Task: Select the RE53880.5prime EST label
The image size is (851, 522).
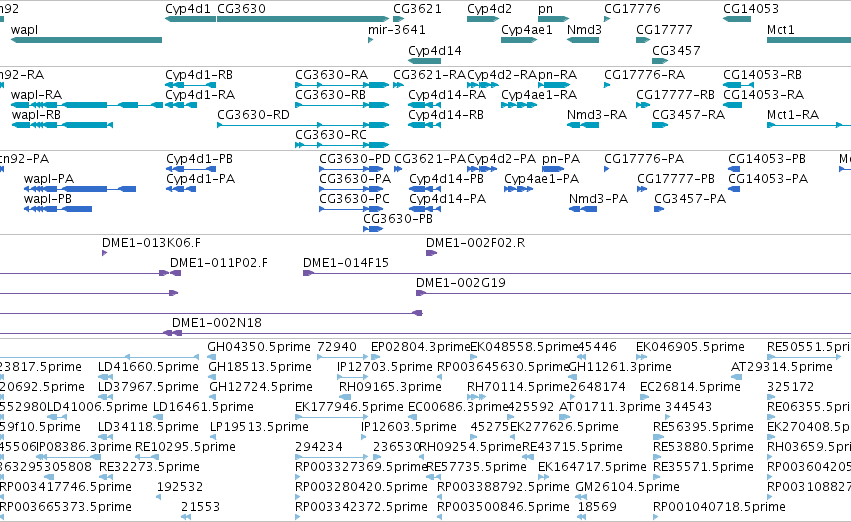Action: click(x=703, y=447)
